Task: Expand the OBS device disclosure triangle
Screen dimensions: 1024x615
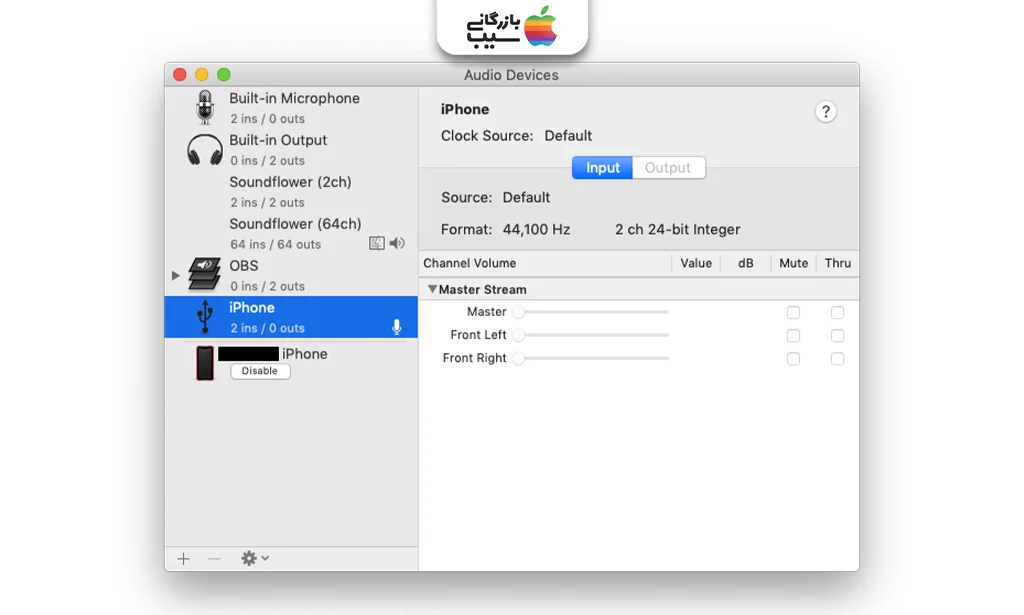Action: (x=176, y=276)
